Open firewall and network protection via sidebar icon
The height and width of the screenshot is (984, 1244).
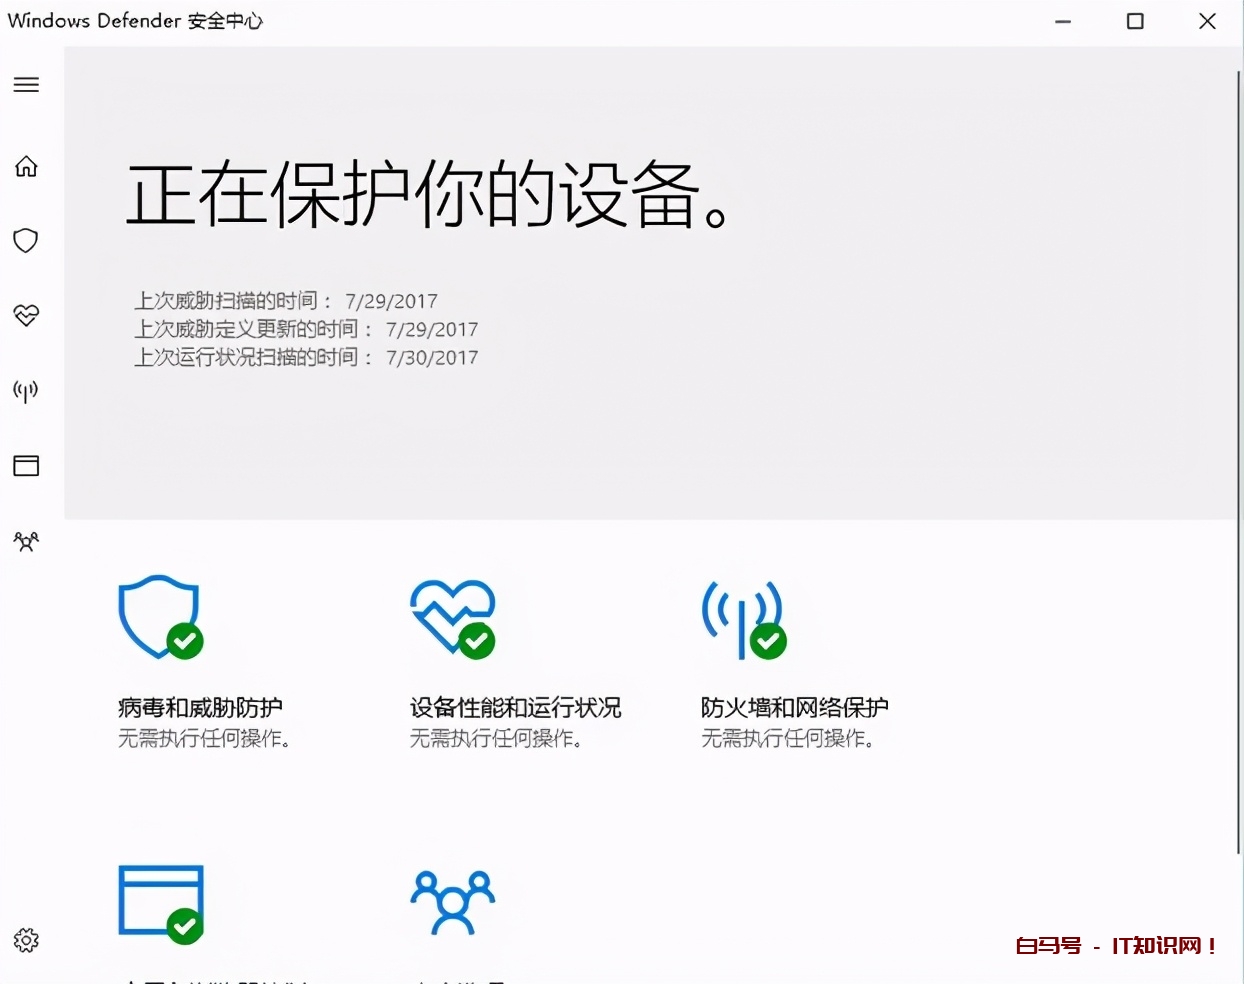pyautogui.click(x=25, y=391)
